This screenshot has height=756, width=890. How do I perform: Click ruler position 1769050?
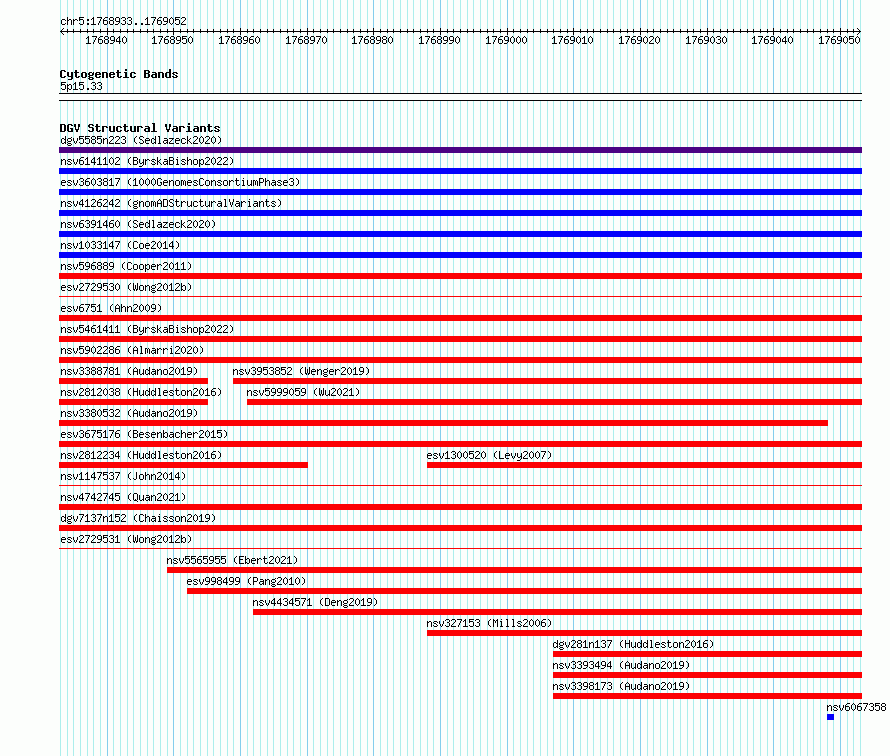pyautogui.click(x=839, y=40)
